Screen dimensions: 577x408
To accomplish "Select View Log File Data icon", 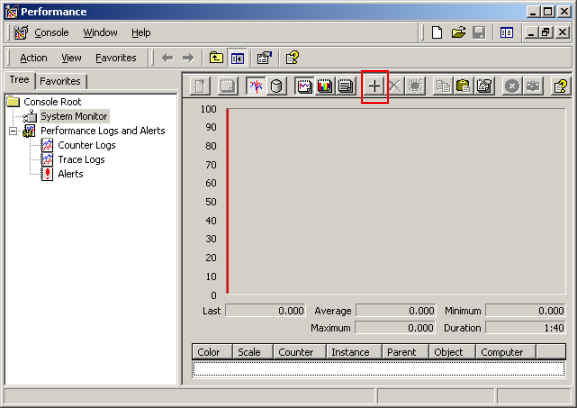I will point(276,86).
